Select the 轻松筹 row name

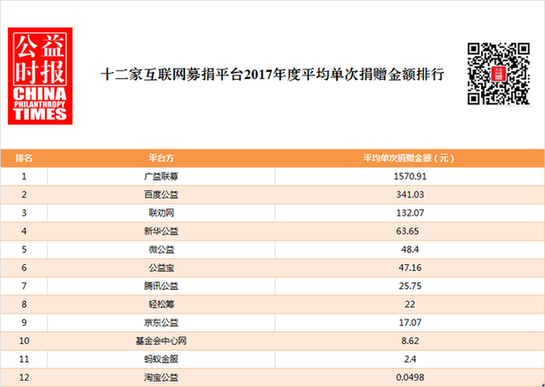161,304
